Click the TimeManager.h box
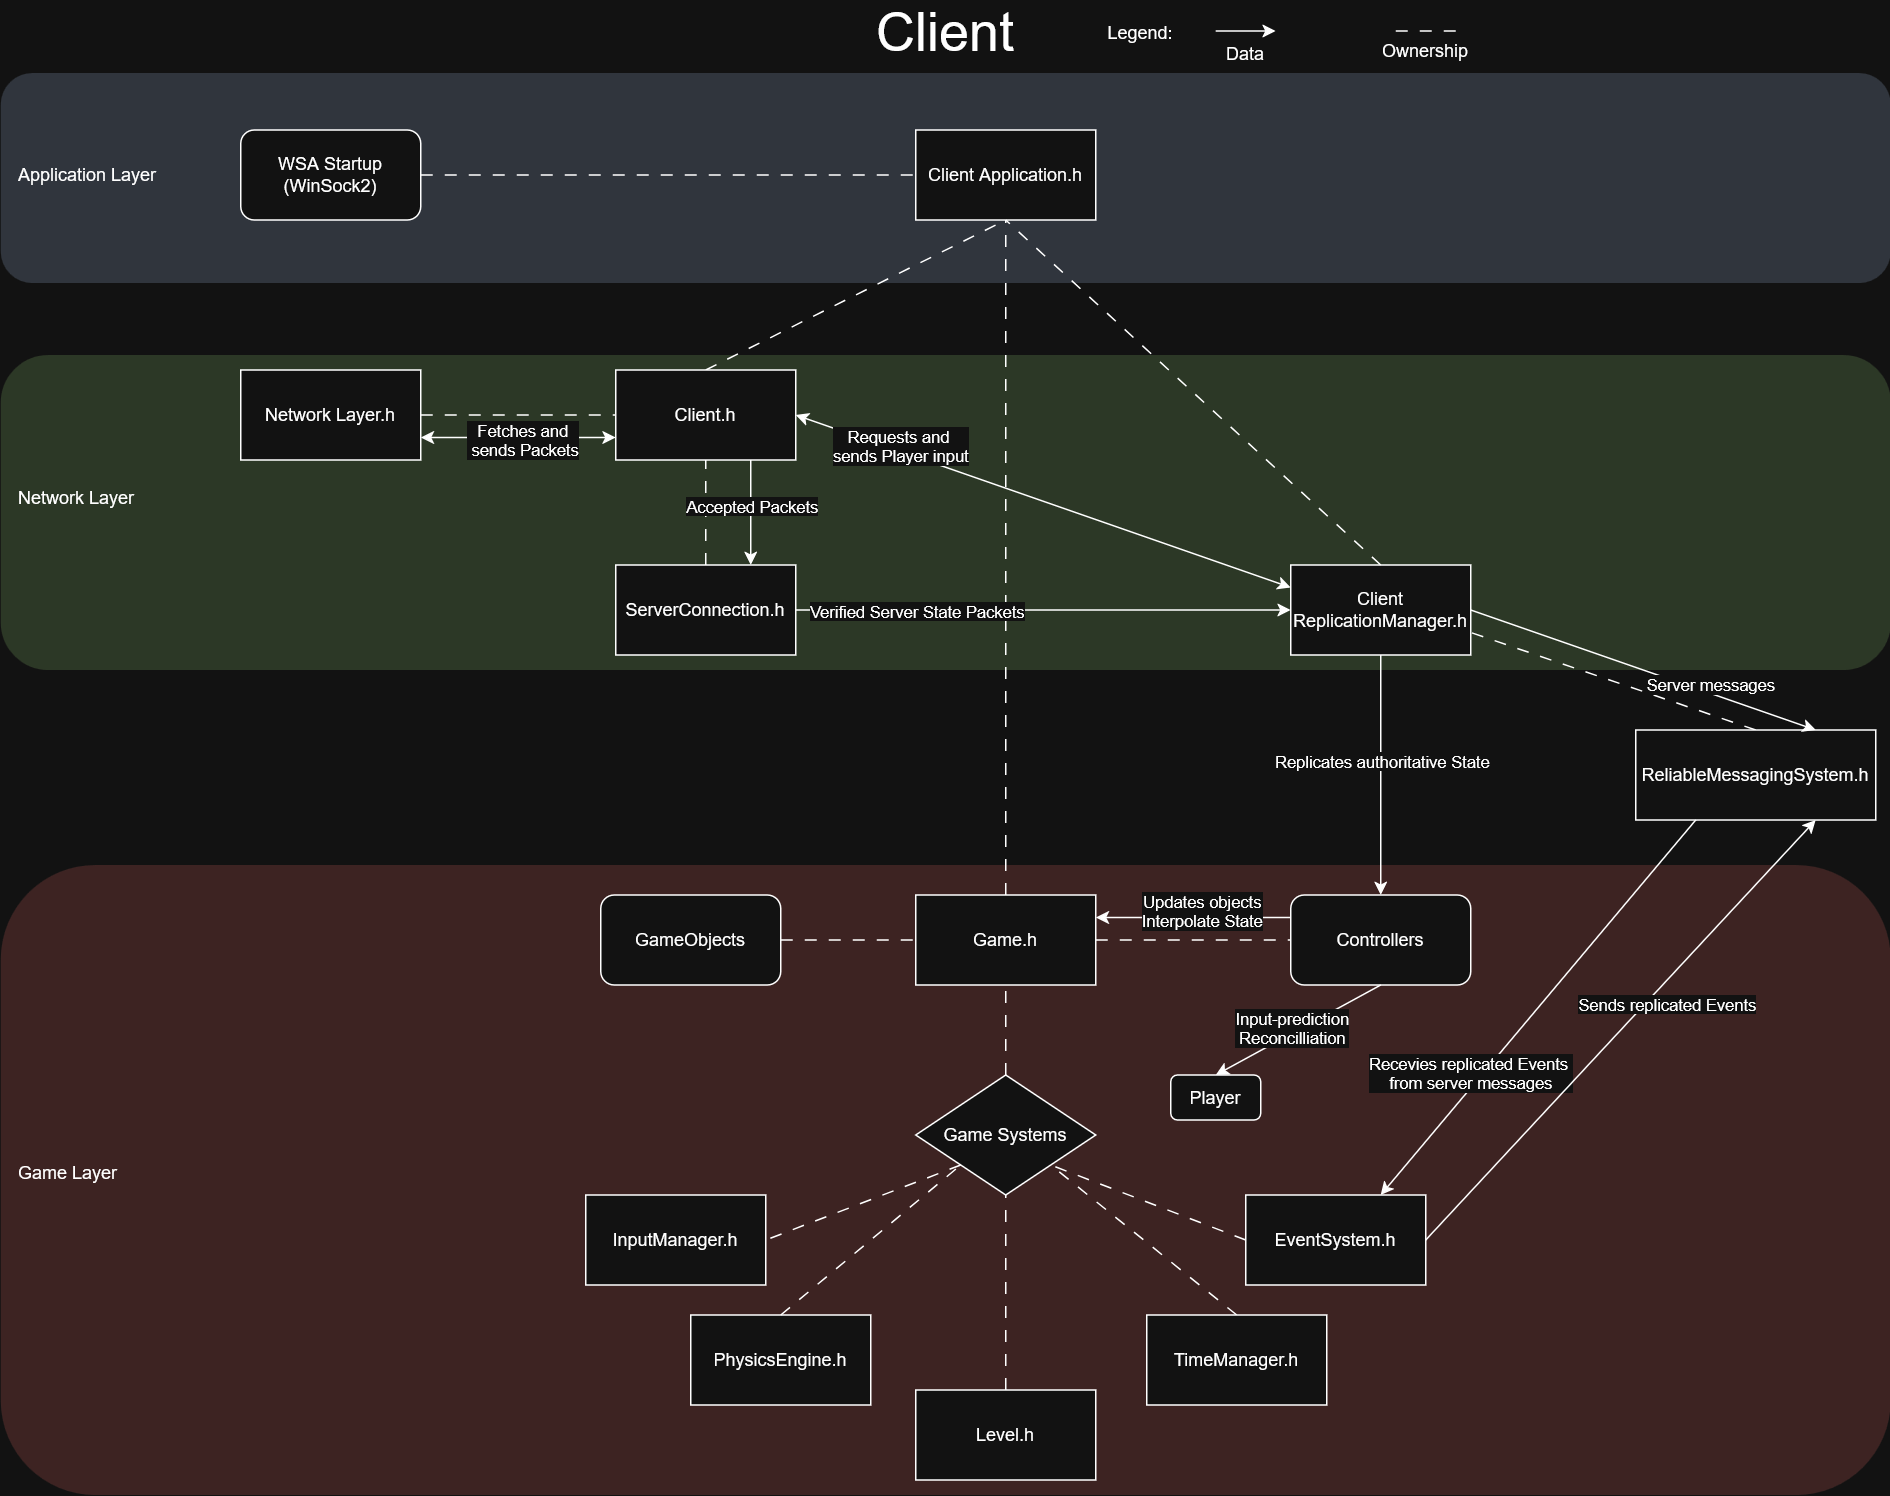This screenshot has height=1496, width=1890. pos(1236,1360)
